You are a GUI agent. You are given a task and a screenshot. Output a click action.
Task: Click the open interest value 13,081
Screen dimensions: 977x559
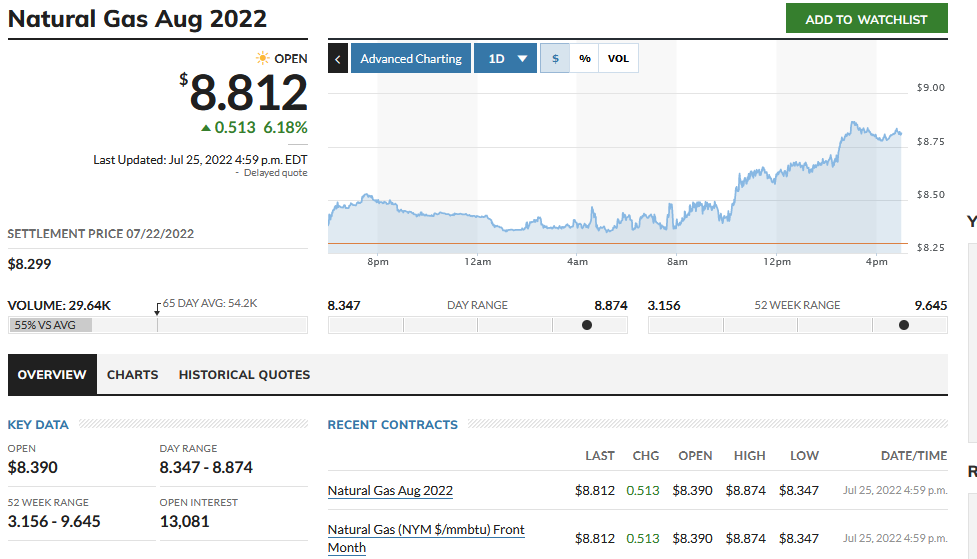pyautogui.click(x=184, y=521)
